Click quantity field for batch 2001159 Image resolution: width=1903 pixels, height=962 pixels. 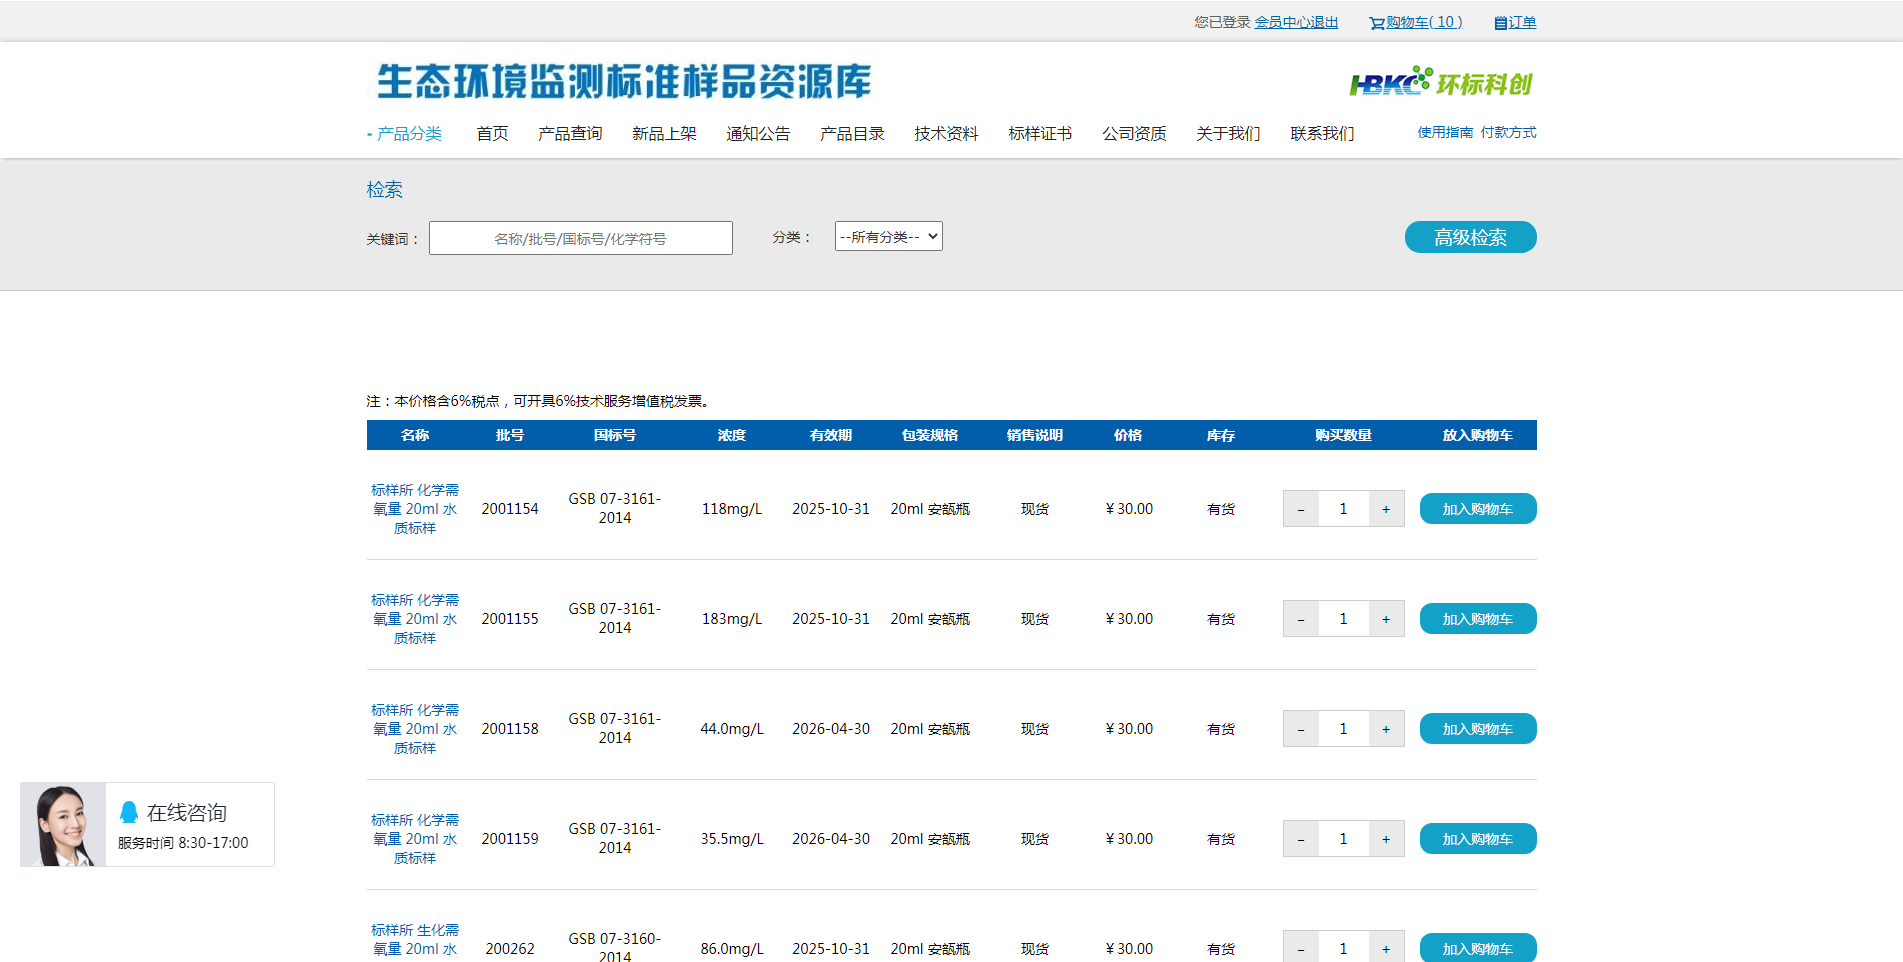point(1343,839)
